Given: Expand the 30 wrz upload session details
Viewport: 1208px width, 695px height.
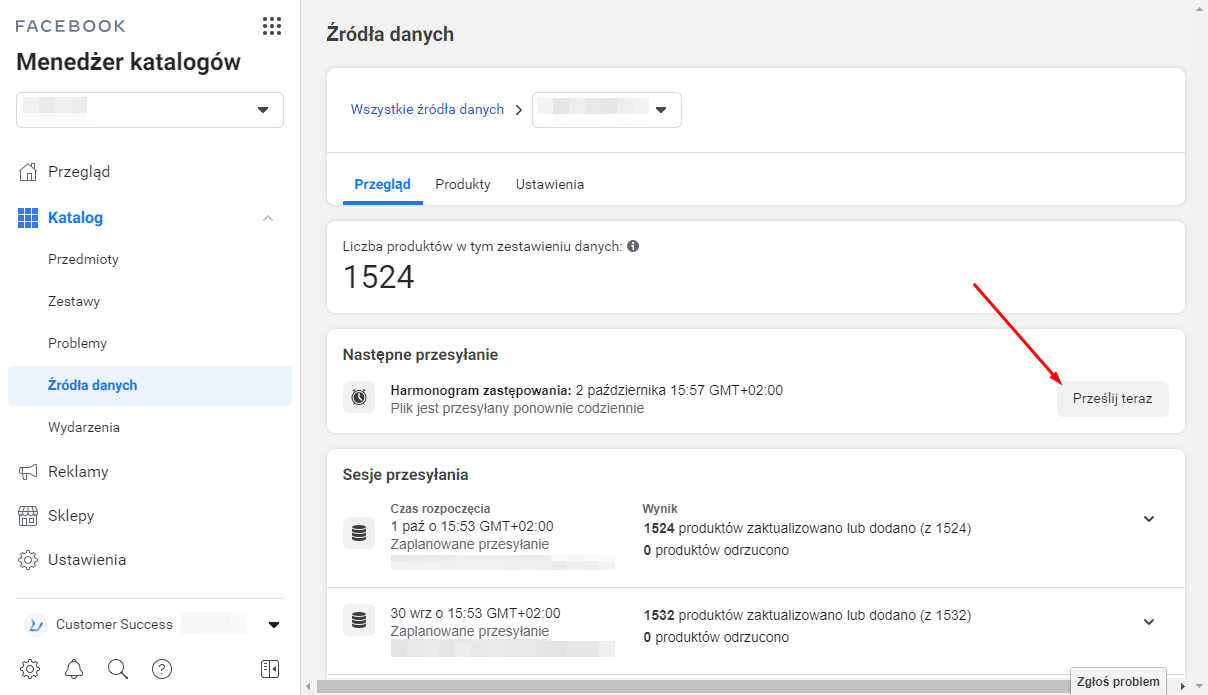Looking at the screenshot, I should [x=1149, y=622].
